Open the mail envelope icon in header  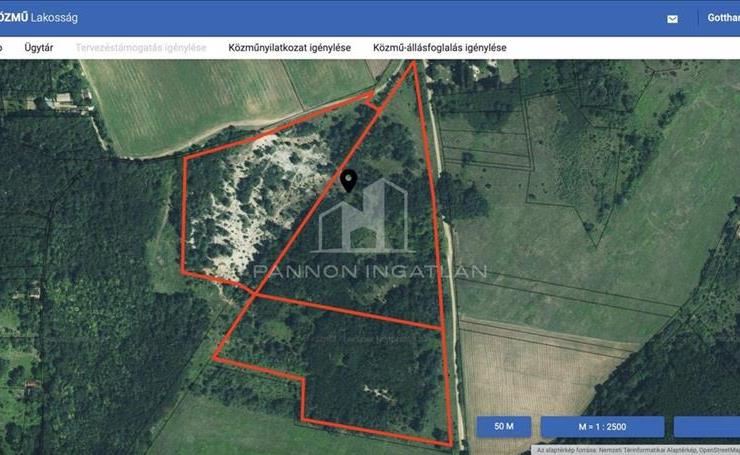pos(672,19)
